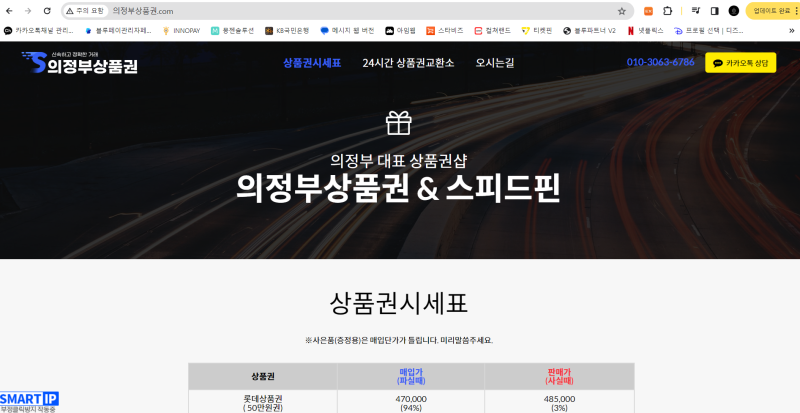Open the 주의 요함 site security warning
The width and height of the screenshot is (800, 413).
85,11
